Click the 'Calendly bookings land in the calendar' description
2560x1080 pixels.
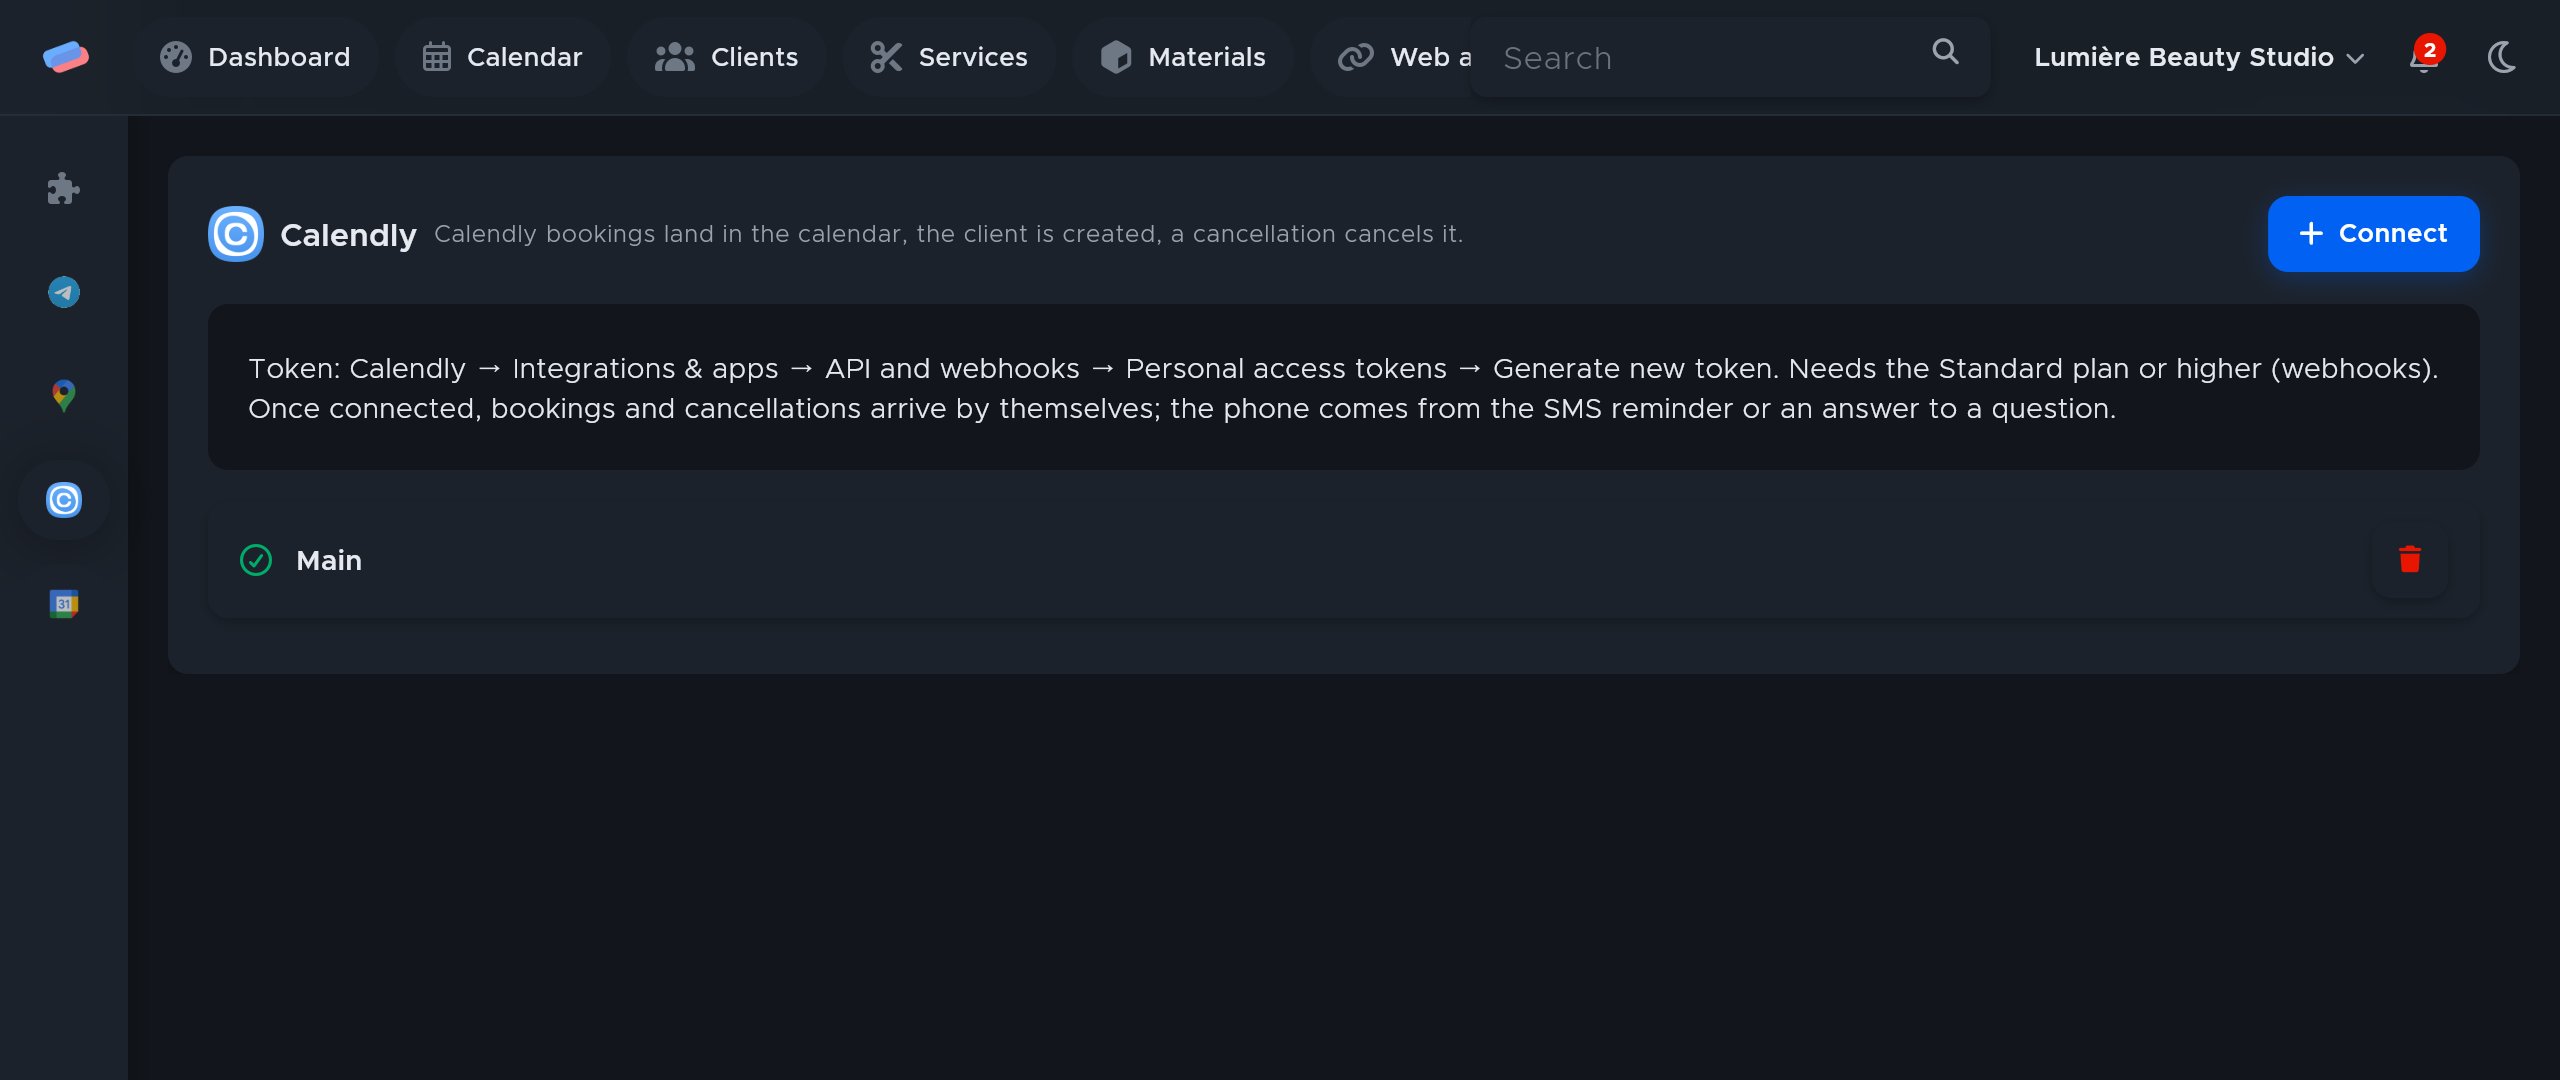948,234
